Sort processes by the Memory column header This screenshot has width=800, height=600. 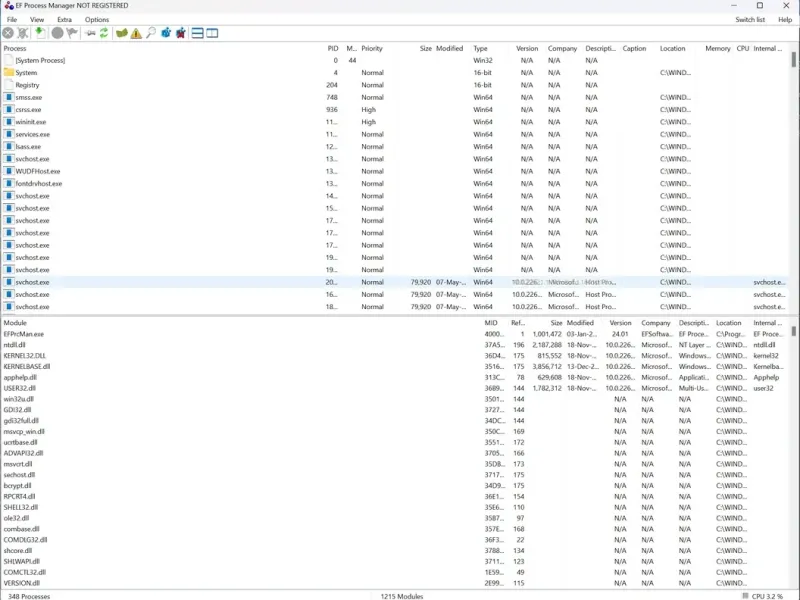[718, 48]
